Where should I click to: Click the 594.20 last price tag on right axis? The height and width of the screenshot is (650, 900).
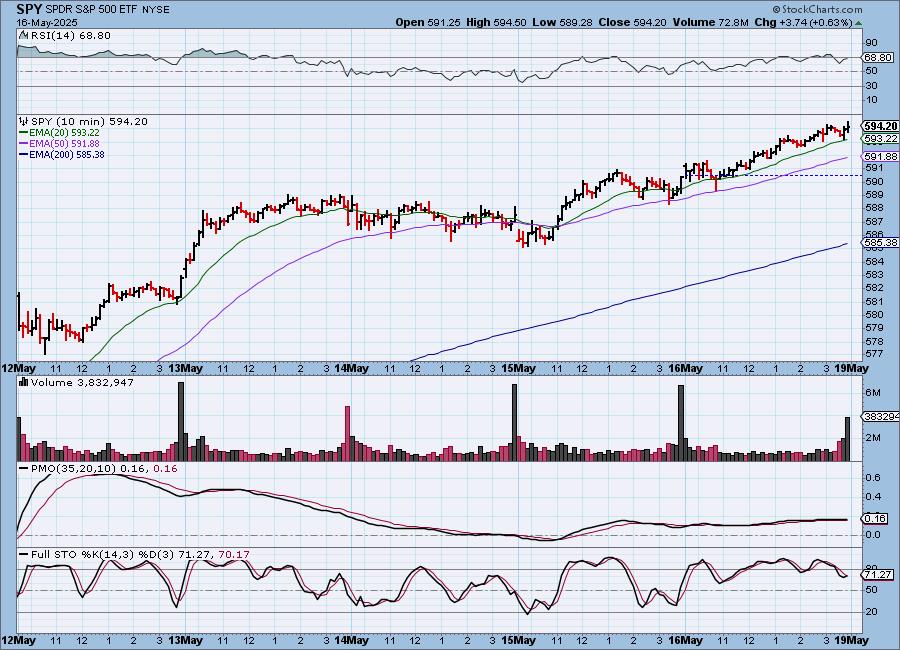pyautogui.click(x=881, y=126)
